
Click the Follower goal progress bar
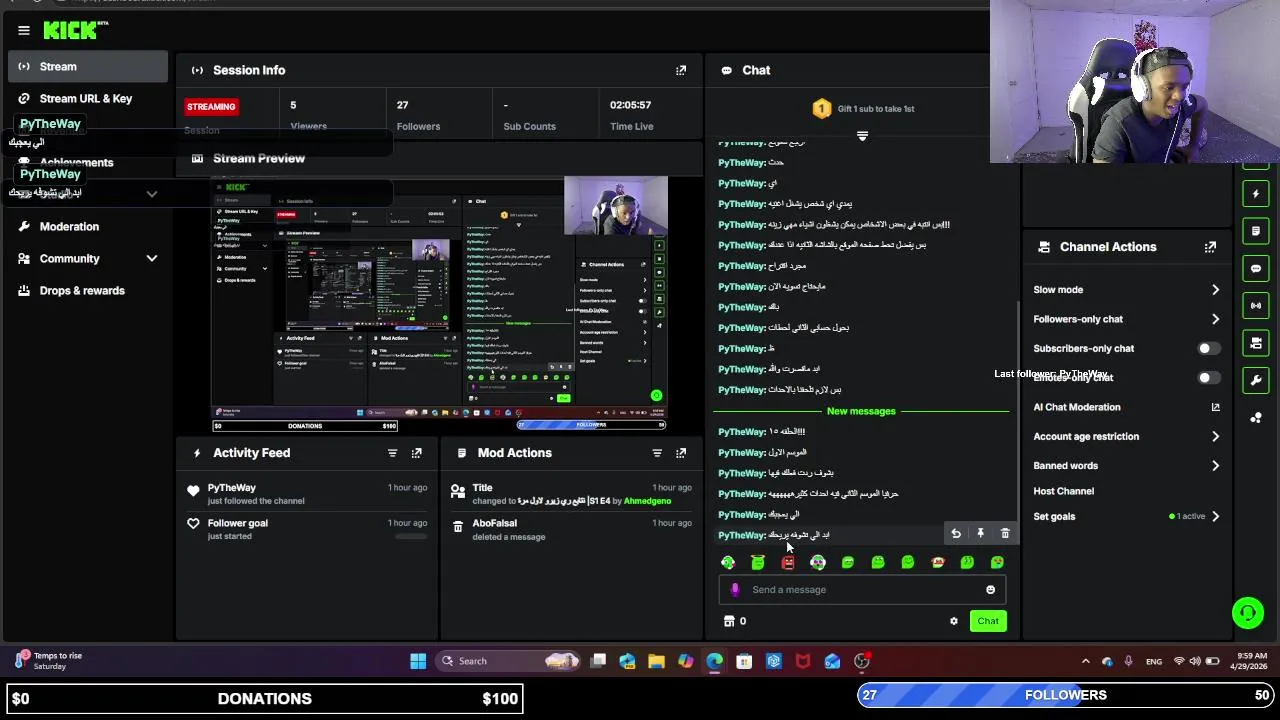(411, 537)
